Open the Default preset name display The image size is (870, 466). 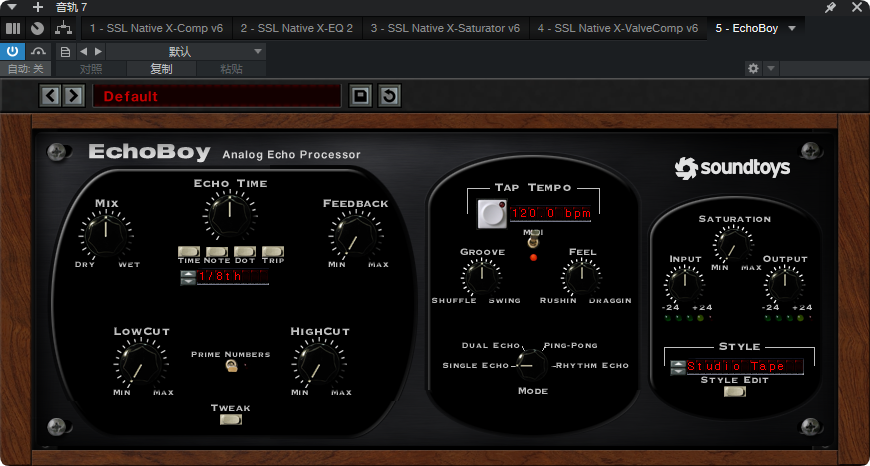click(x=216, y=96)
